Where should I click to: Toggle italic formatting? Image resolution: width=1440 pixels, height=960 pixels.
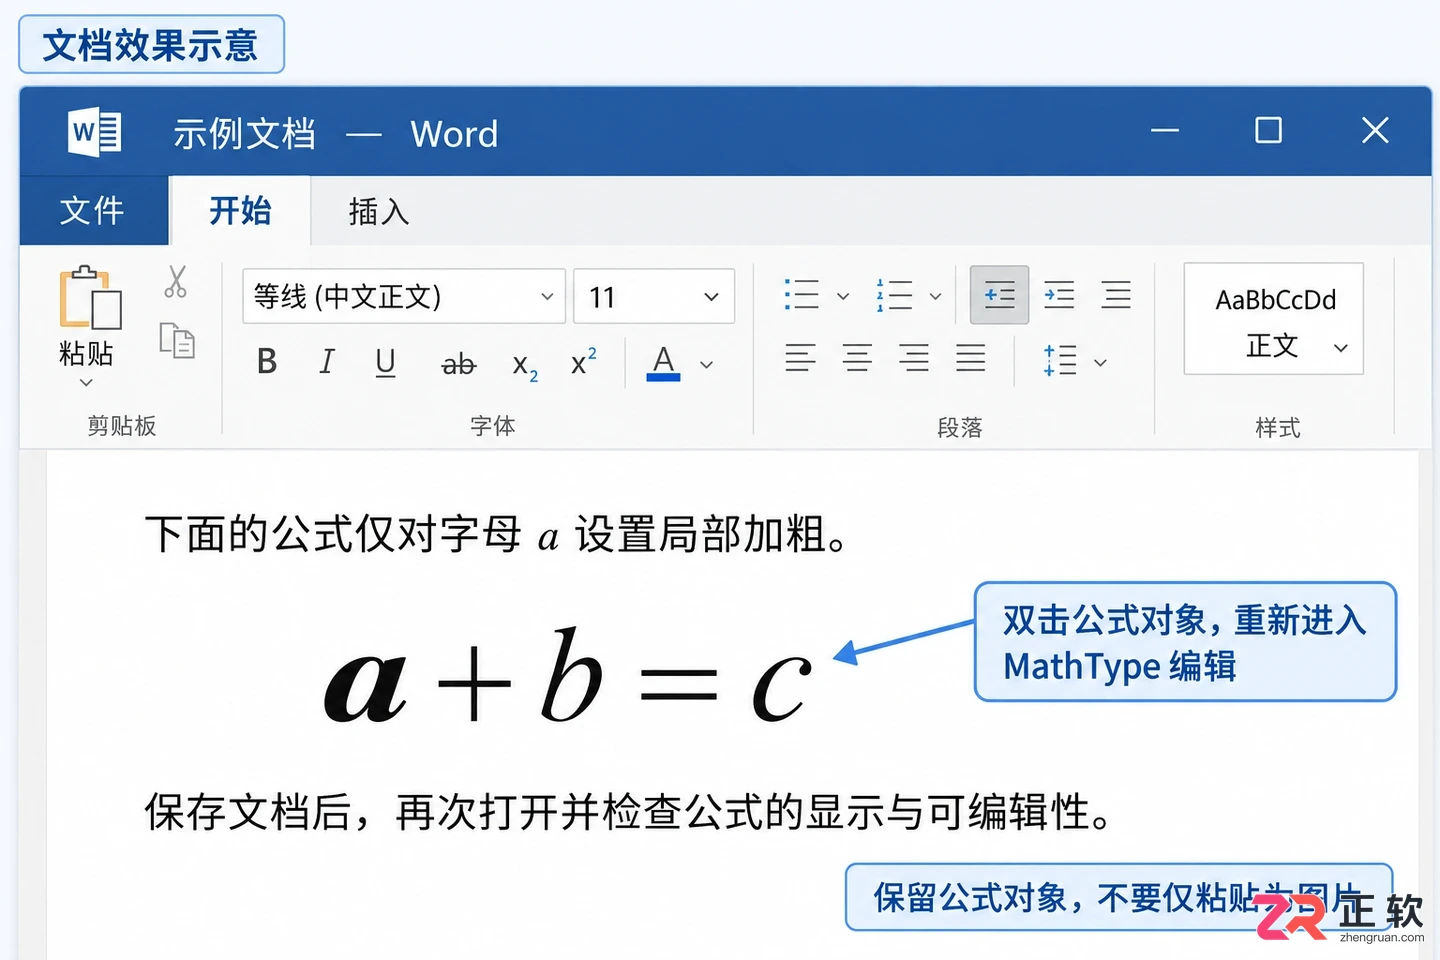[x=327, y=361]
